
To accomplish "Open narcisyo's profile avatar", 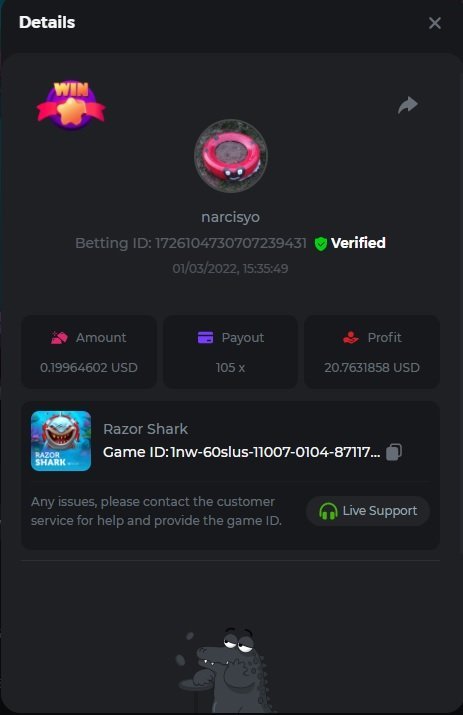I will [x=231, y=156].
